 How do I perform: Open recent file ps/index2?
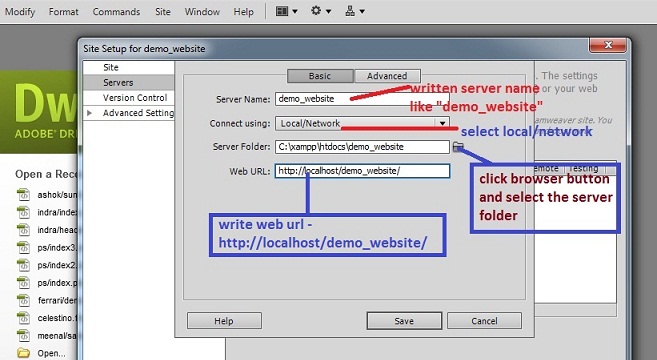pos(57,265)
